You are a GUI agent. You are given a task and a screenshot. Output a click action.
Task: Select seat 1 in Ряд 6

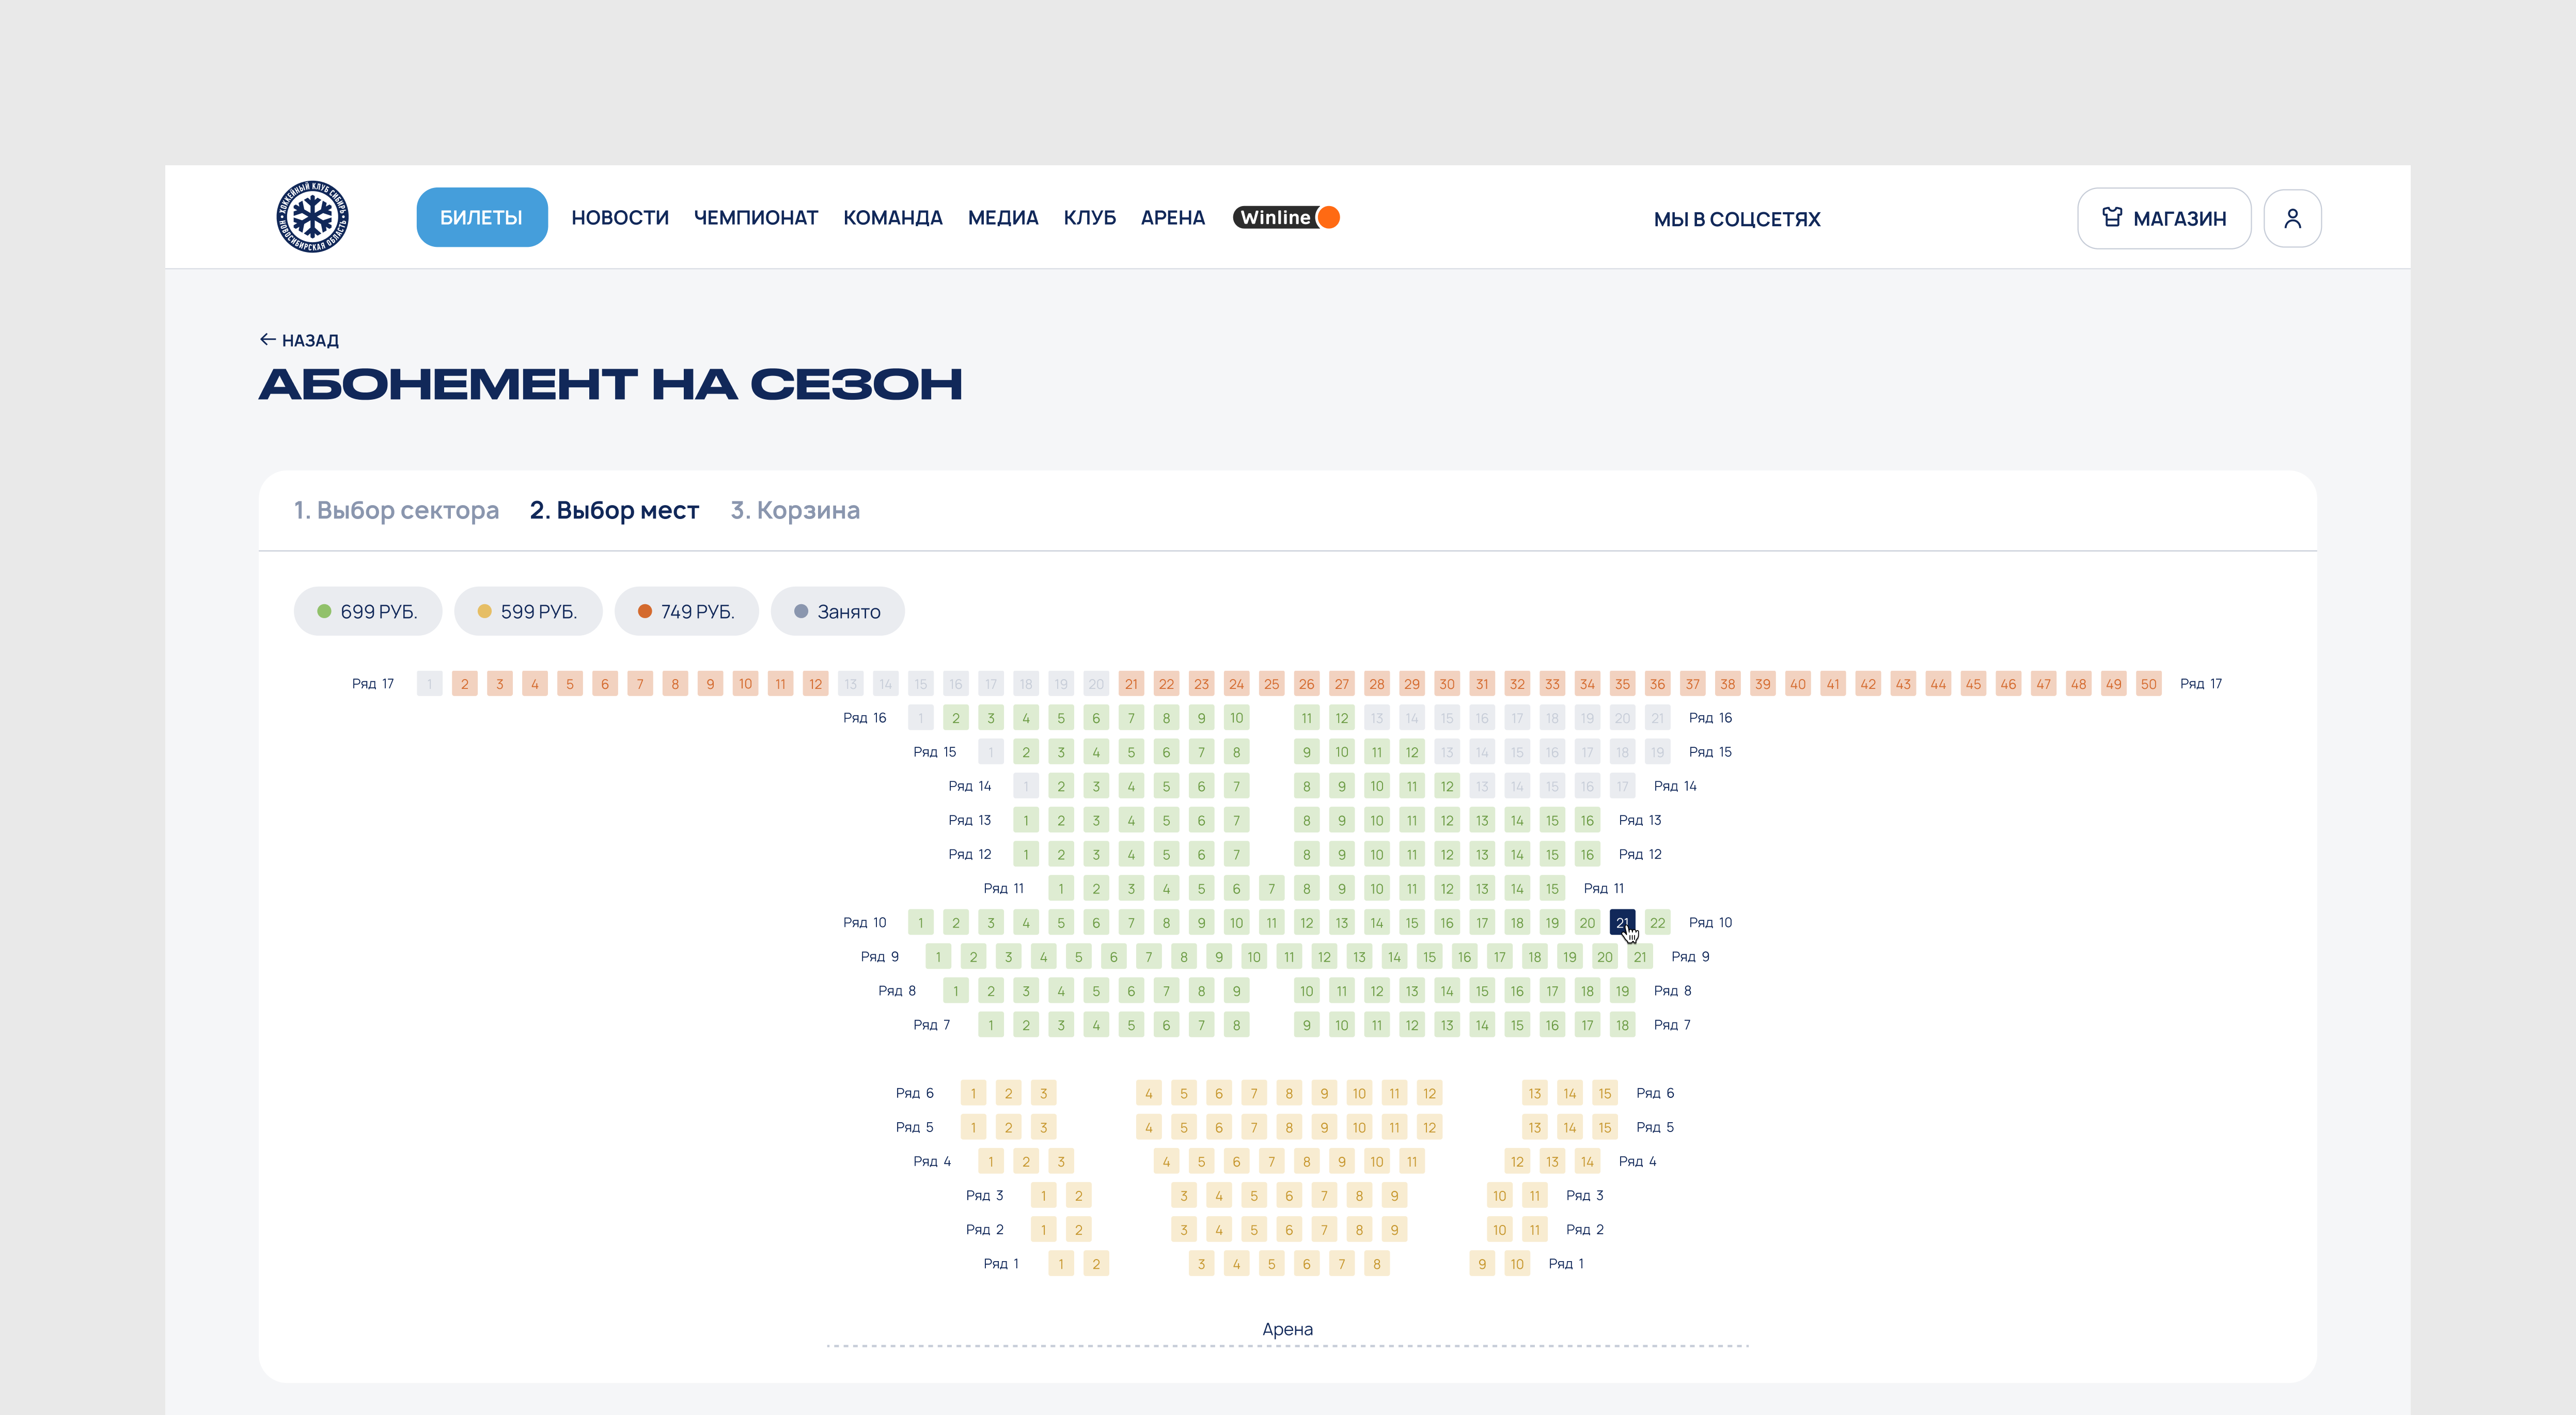point(973,1093)
